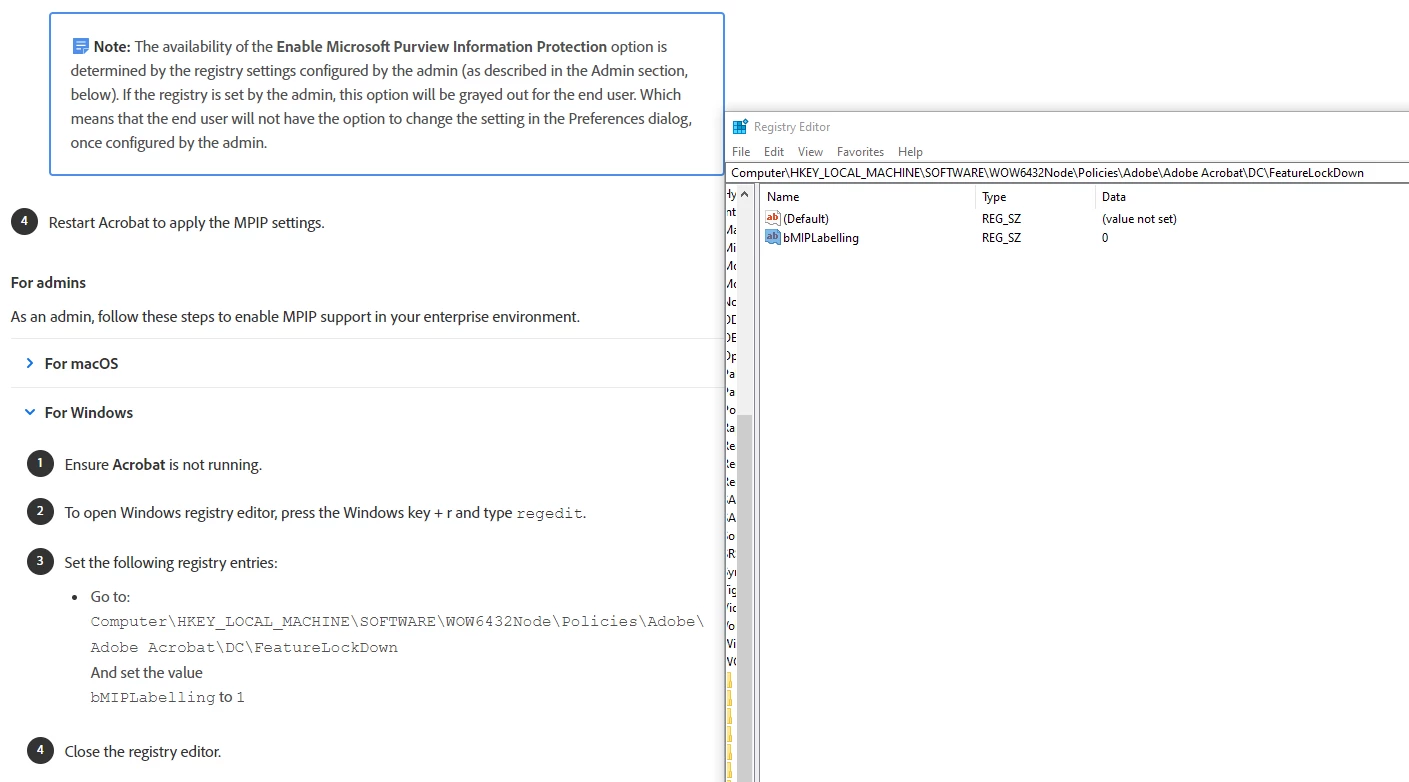Click 'Restart Acrobat to apply the MPIP settings'

point(186,223)
